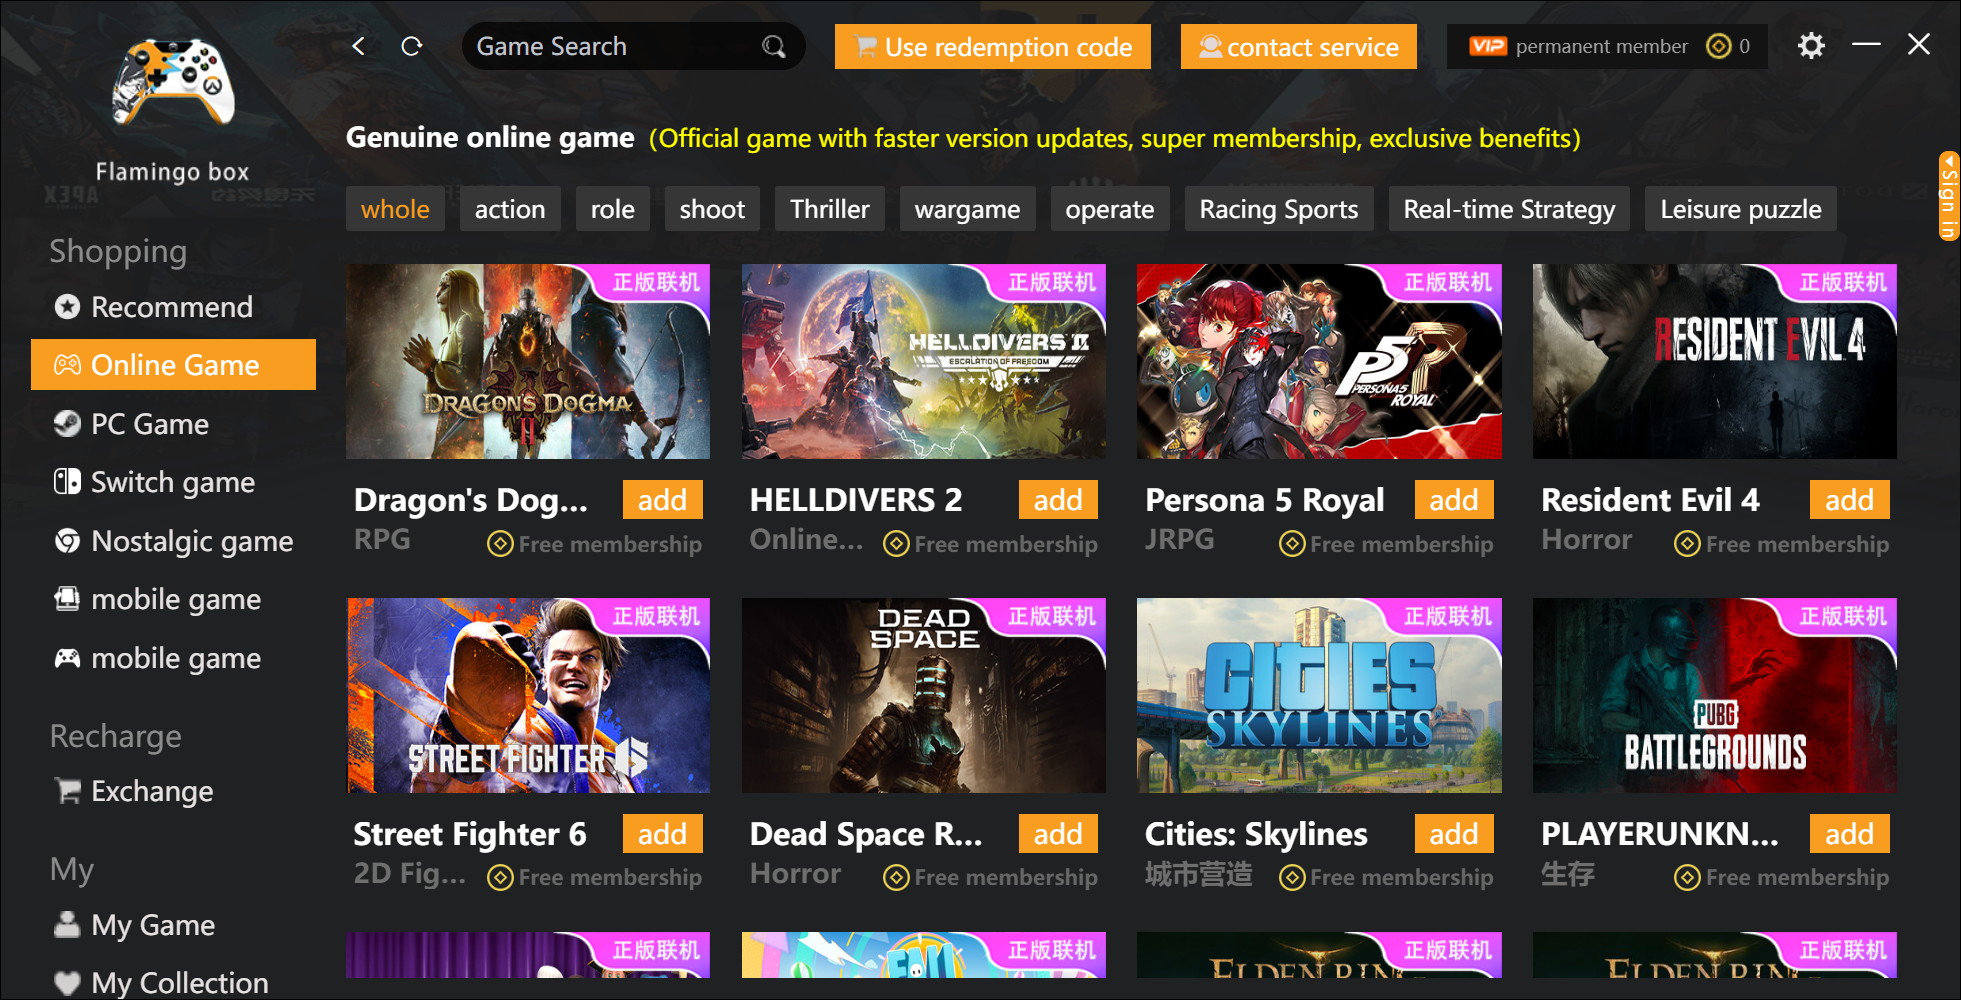Open the Online Game section
Viewport: 1961px width, 1000px height.
(173, 365)
